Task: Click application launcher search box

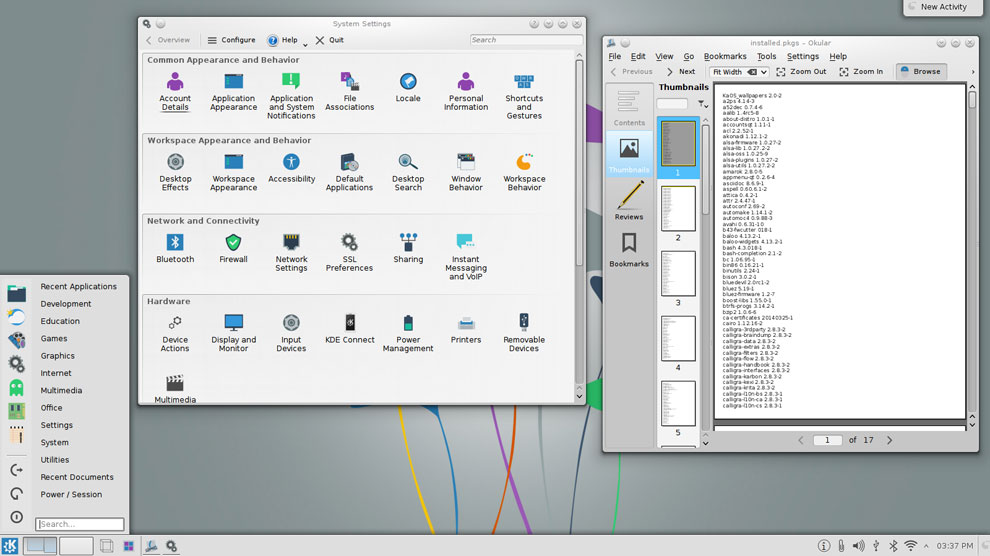Action: pyautogui.click(x=80, y=524)
